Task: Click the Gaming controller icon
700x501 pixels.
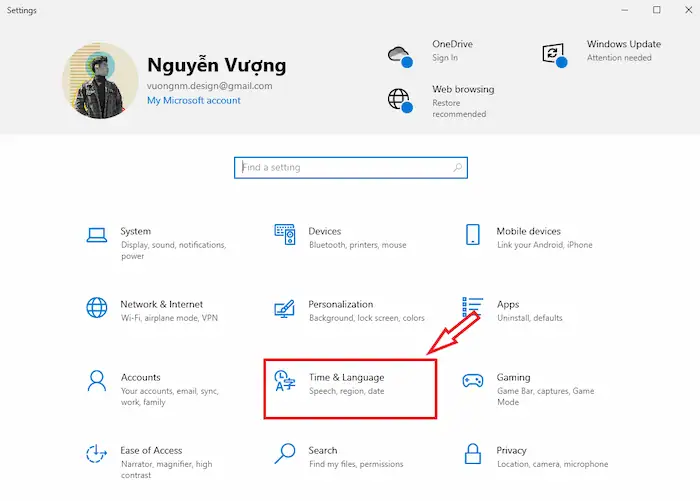Action: tap(473, 380)
